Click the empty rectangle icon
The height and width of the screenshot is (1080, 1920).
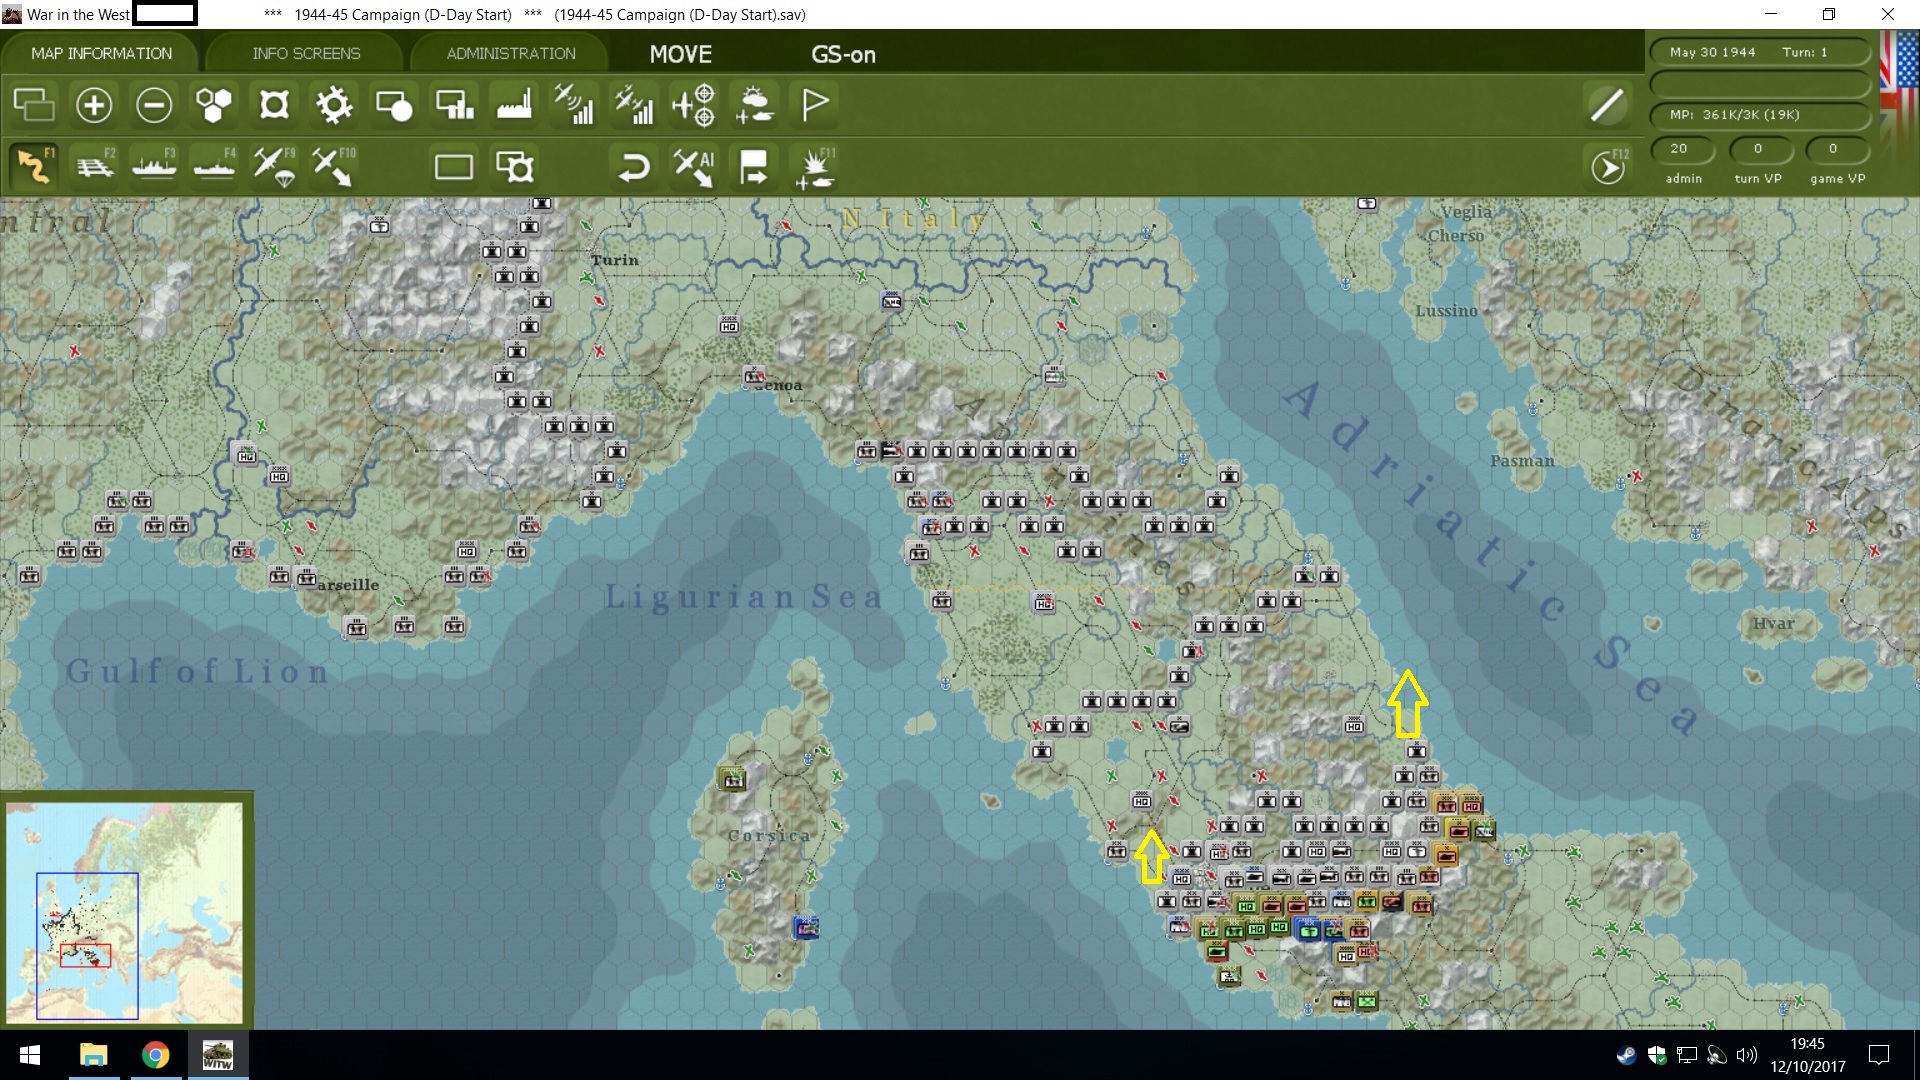(454, 166)
